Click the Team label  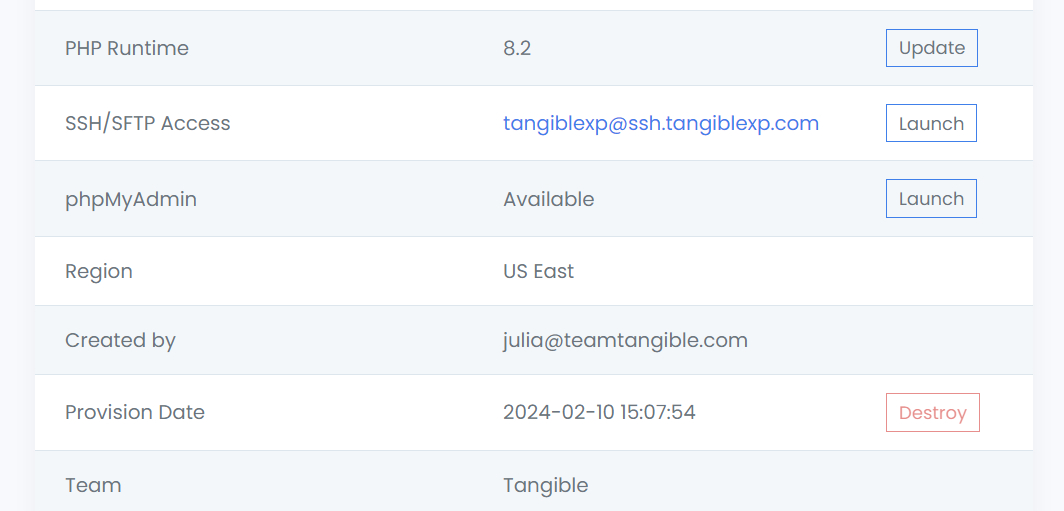click(x=93, y=485)
